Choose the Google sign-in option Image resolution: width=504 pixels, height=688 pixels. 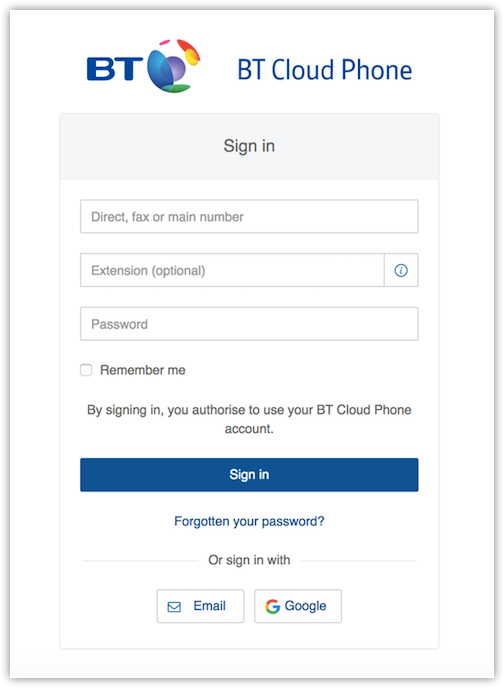click(x=298, y=606)
